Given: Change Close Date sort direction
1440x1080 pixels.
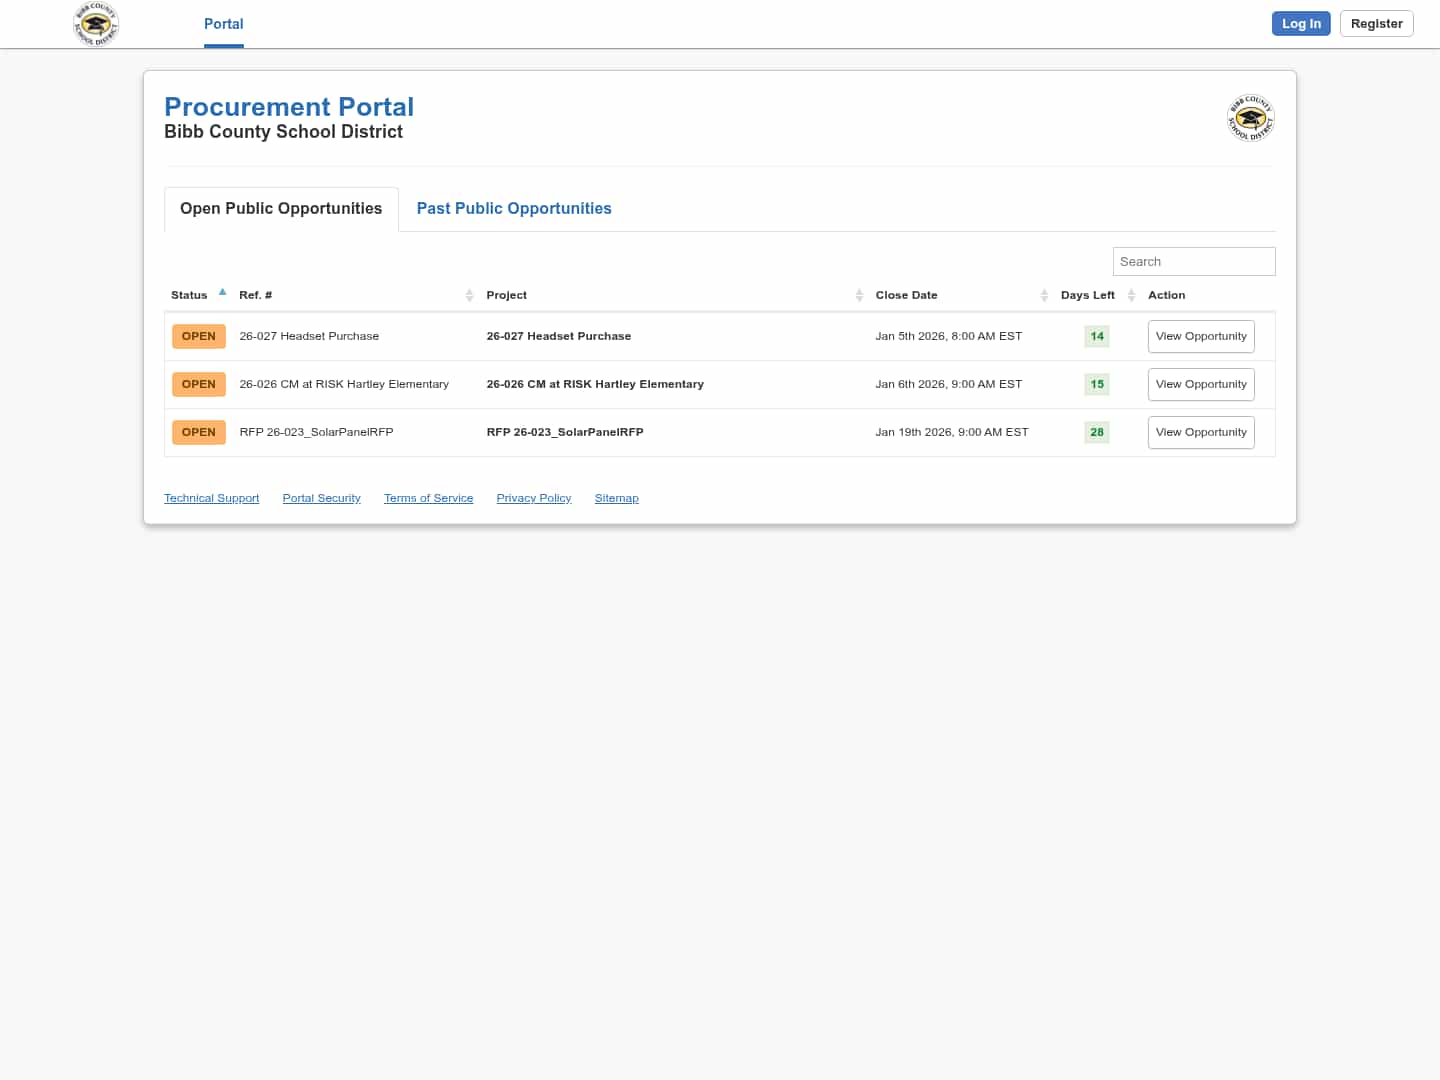Looking at the screenshot, I should point(1044,294).
